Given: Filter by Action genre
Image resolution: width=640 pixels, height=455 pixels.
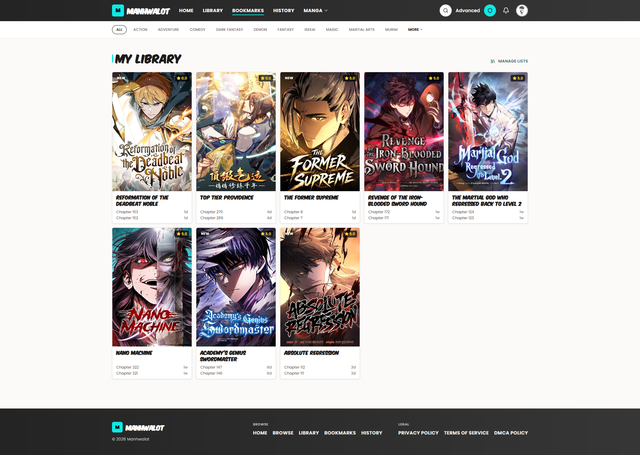Looking at the screenshot, I should point(140,29).
